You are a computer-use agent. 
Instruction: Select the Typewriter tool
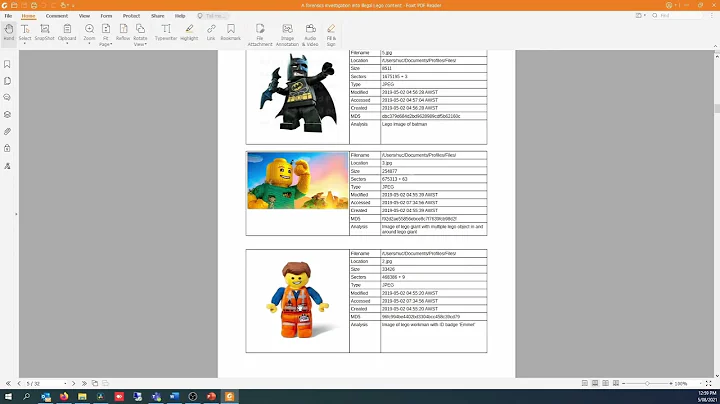pos(166,33)
